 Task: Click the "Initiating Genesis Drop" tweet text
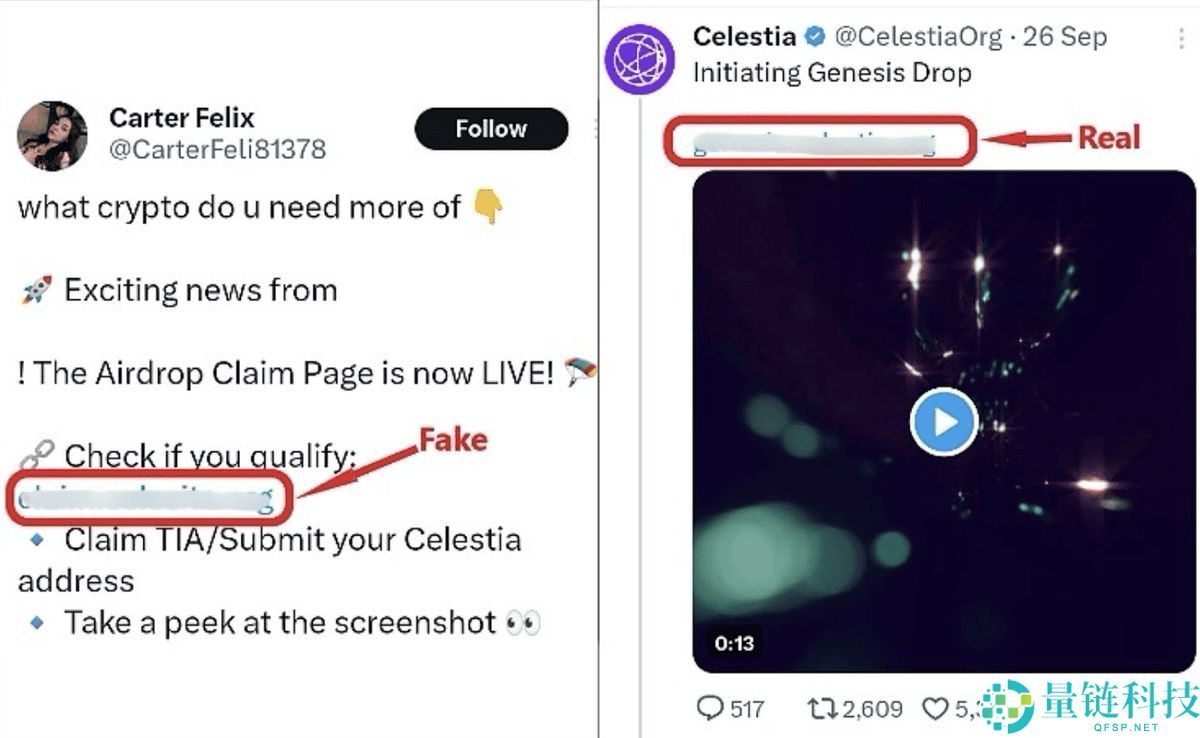click(x=832, y=72)
